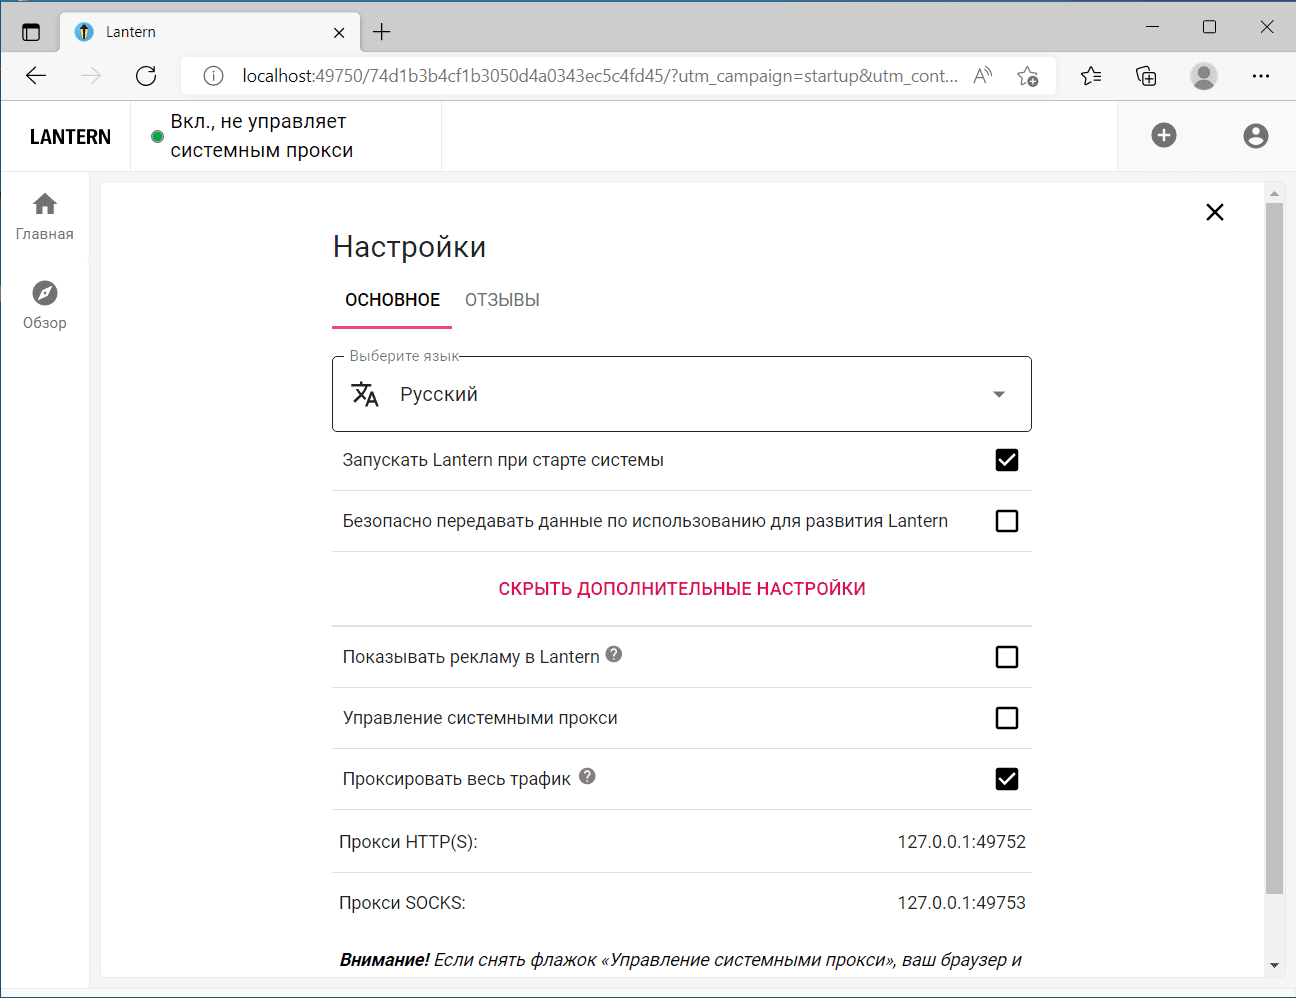
Task: Add this page to favorites
Action: [1027, 76]
